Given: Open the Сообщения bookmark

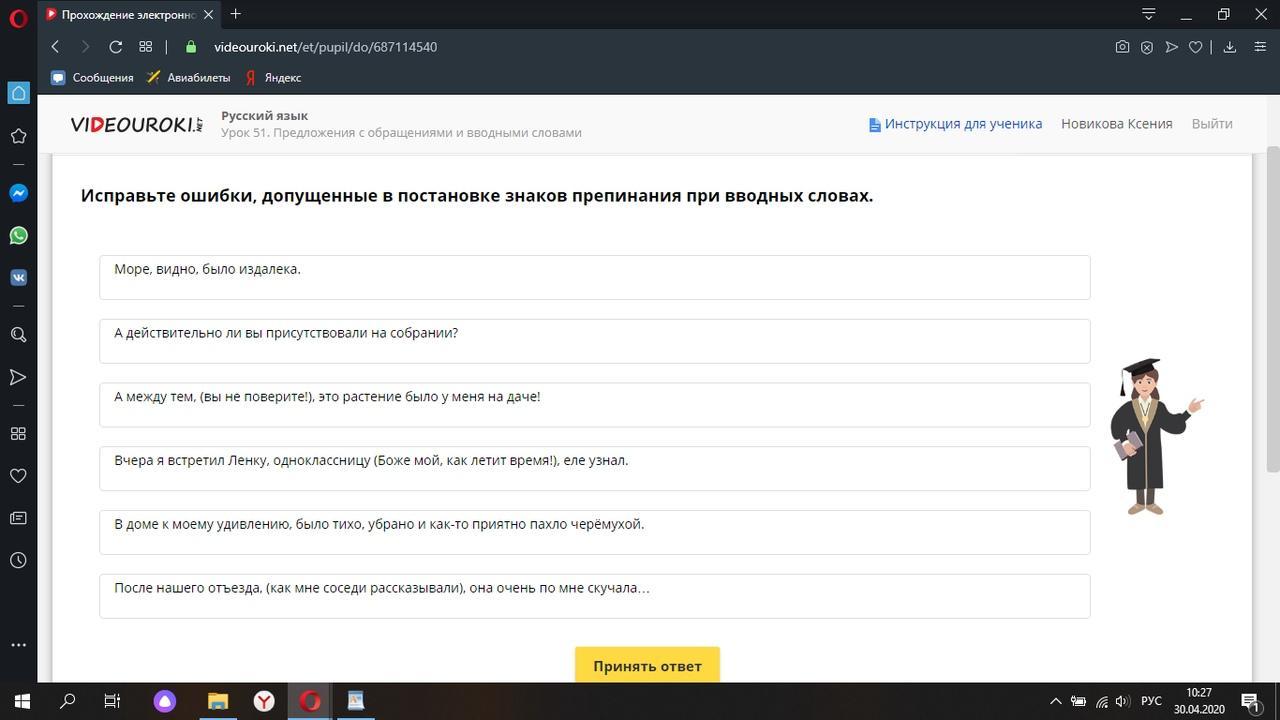Looking at the screenshot, I should 92,77.
